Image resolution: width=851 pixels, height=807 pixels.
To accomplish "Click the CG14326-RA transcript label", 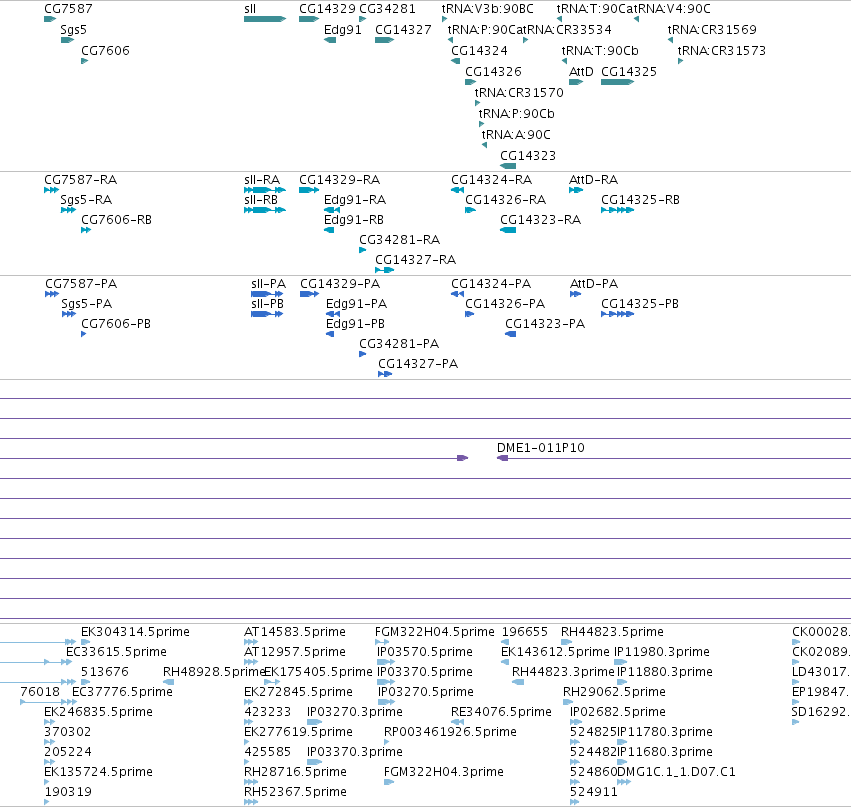I will click(506, 200).
